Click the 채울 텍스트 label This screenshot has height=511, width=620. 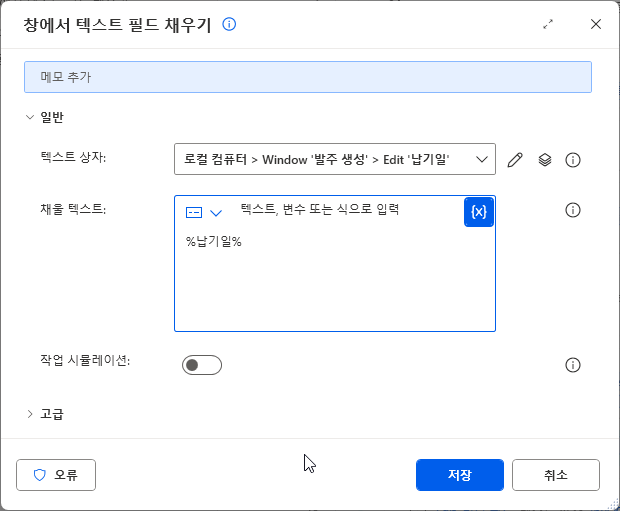tap(73, 208)
